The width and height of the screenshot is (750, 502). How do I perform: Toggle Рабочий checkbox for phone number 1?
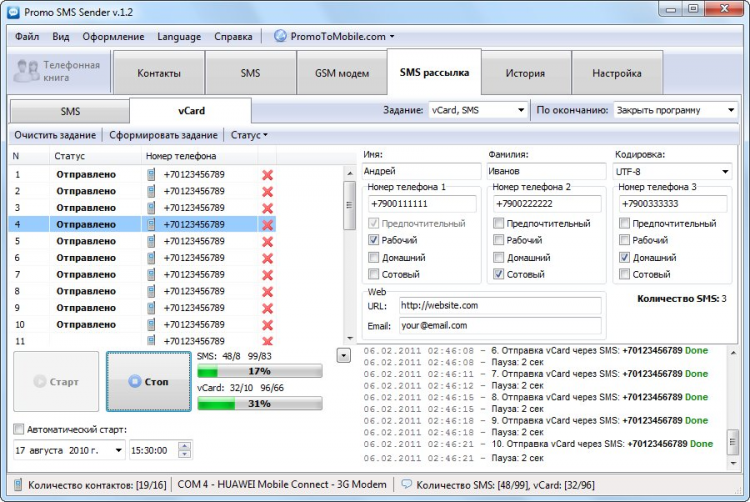coord(374,240)
